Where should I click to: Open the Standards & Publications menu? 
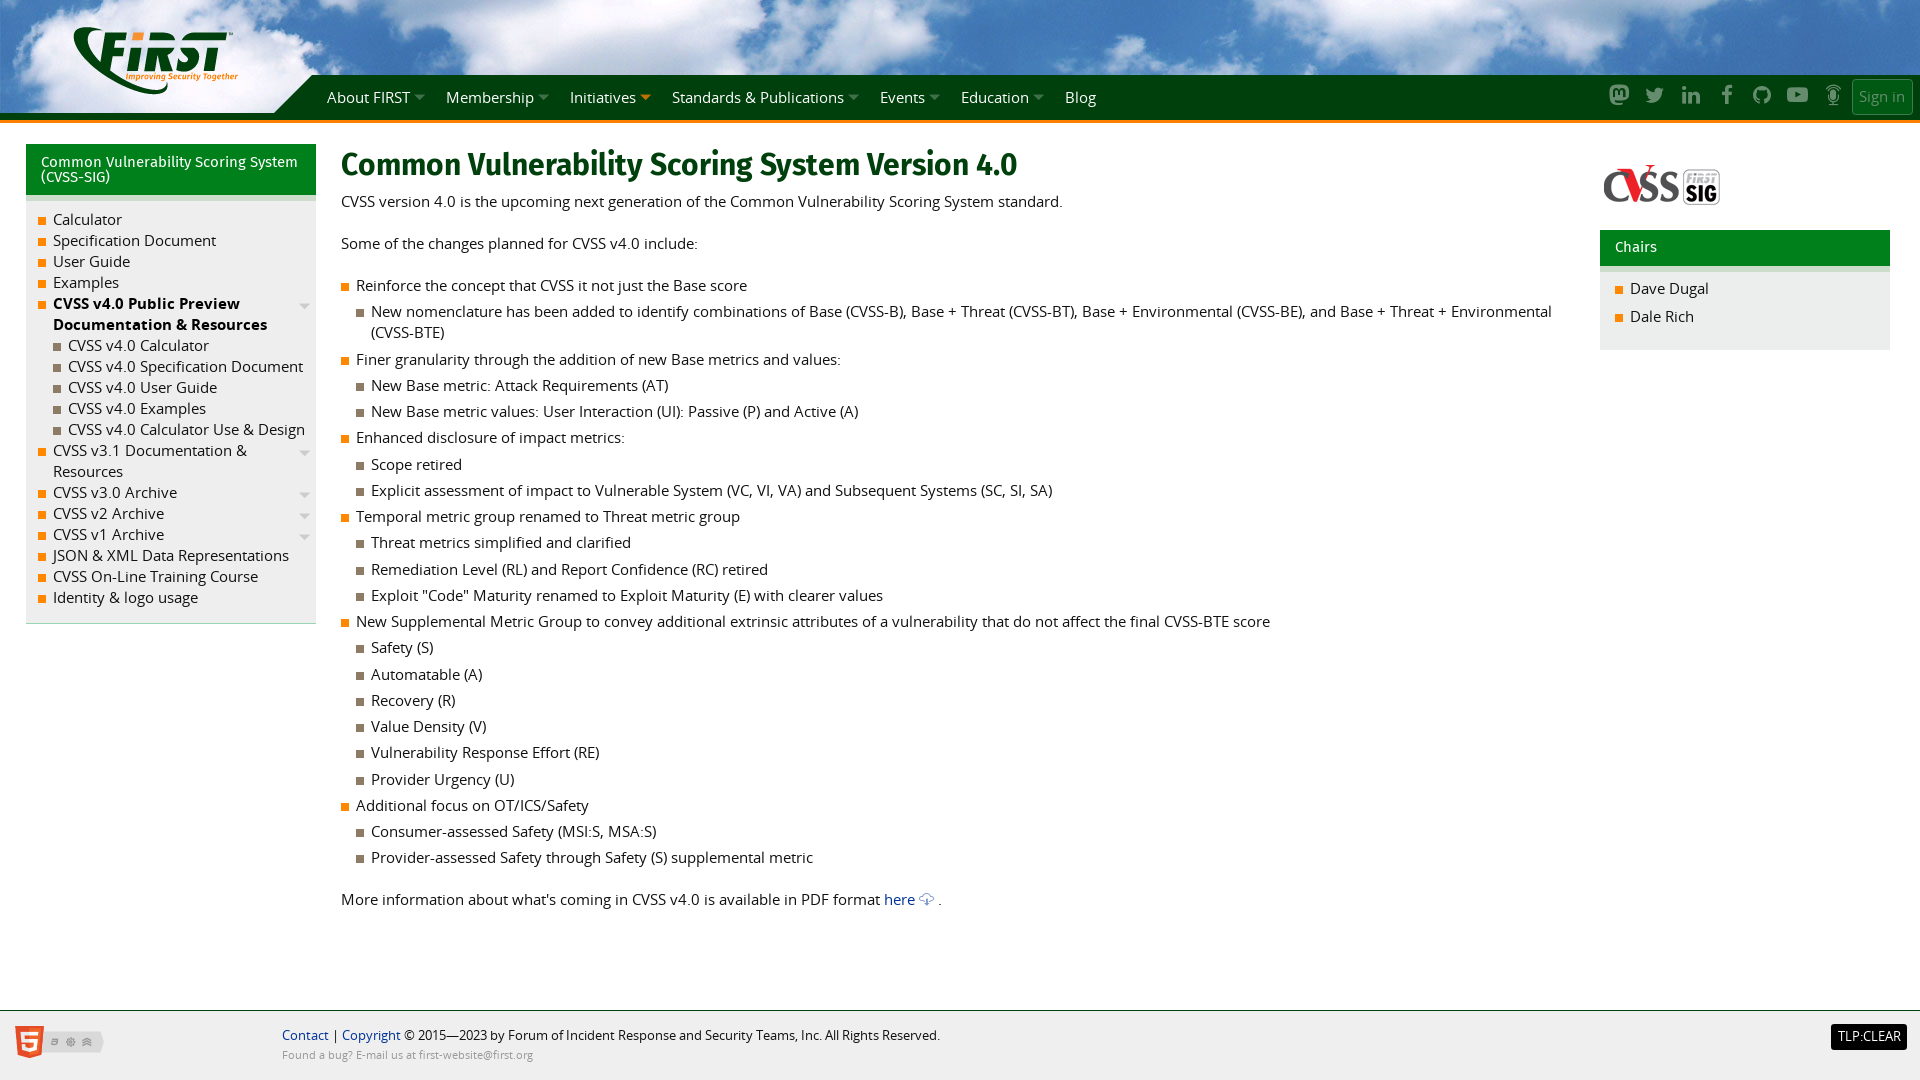tap(764, 96)
